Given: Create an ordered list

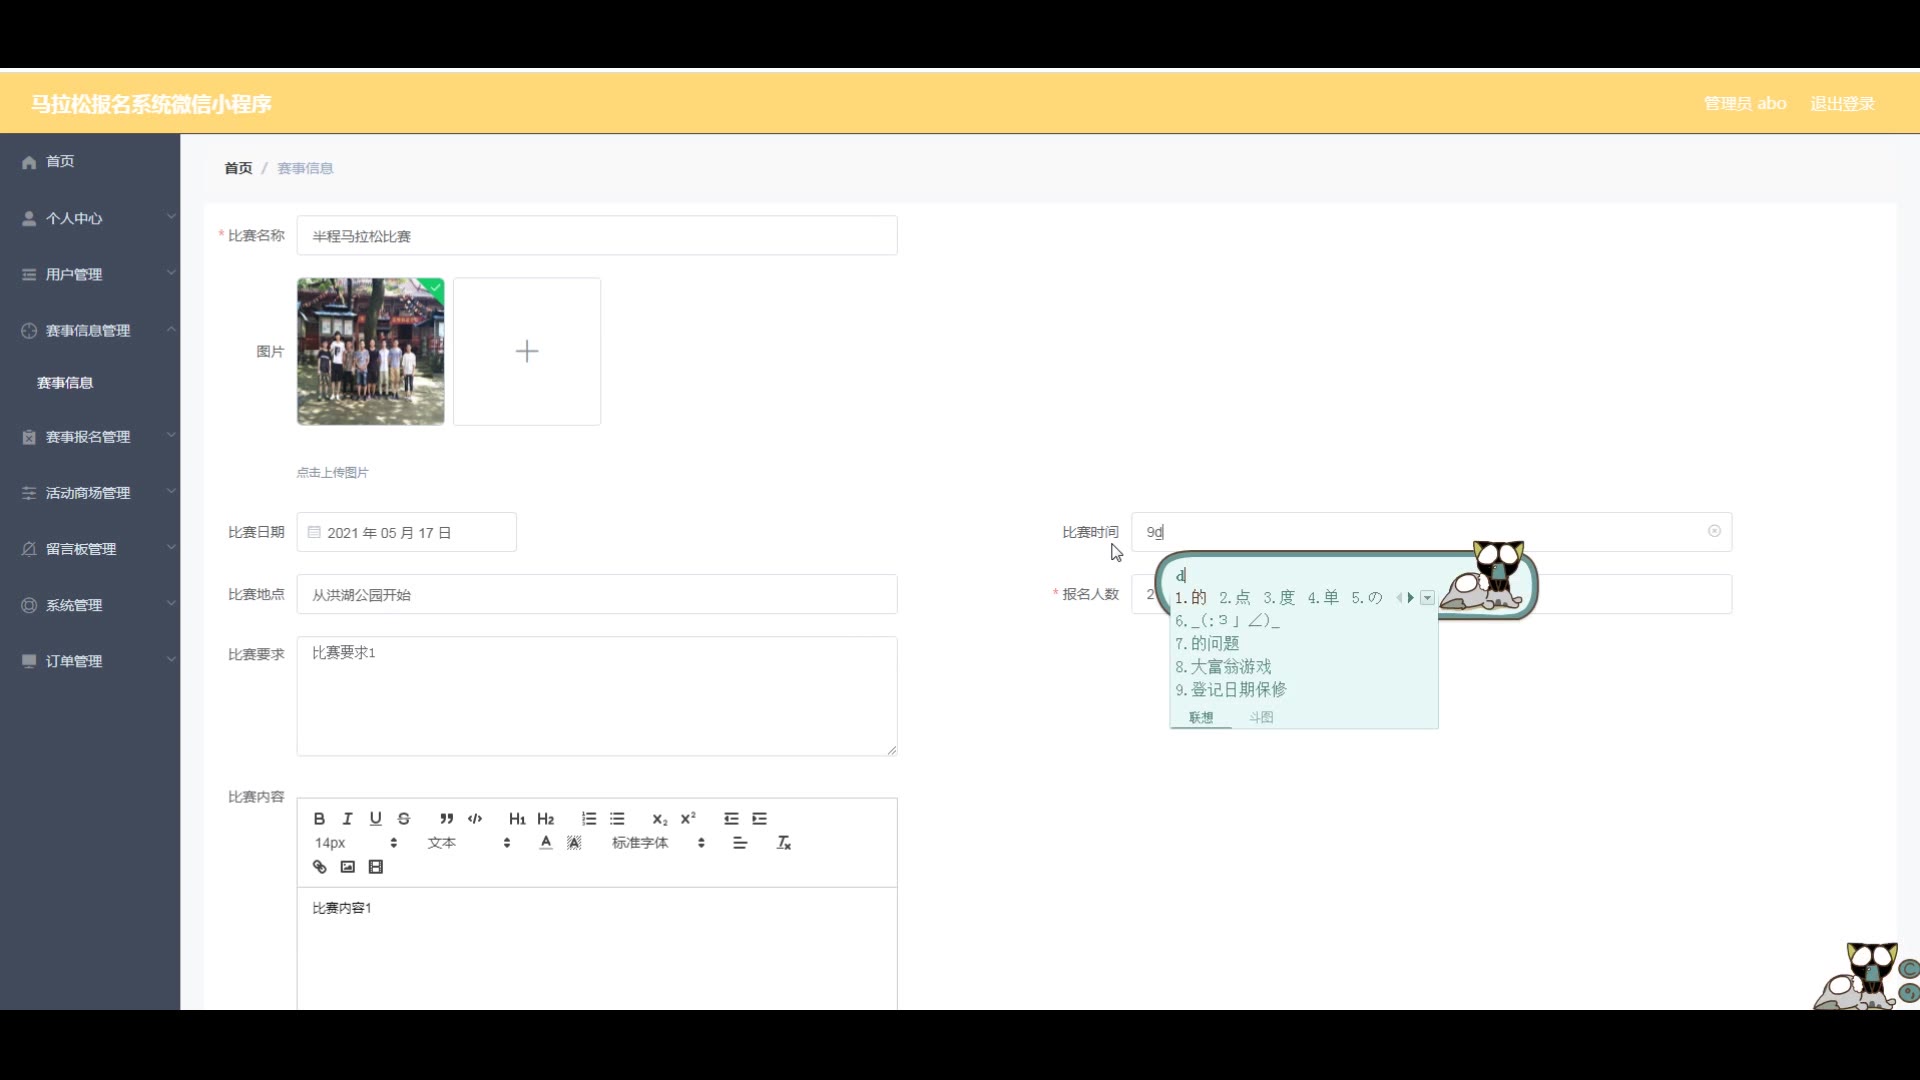Looking at the screenshot, I should point(589,819).
